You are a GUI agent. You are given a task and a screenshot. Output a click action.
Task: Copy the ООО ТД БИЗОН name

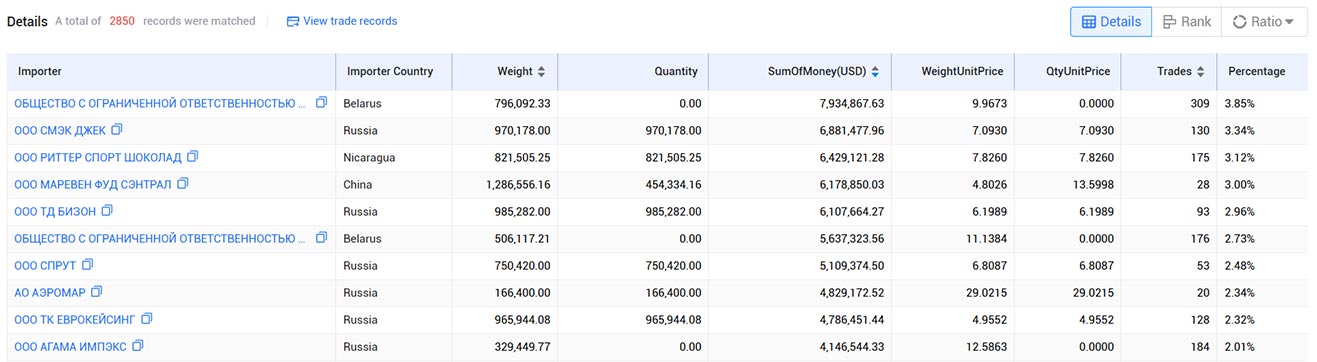[107, 211]
